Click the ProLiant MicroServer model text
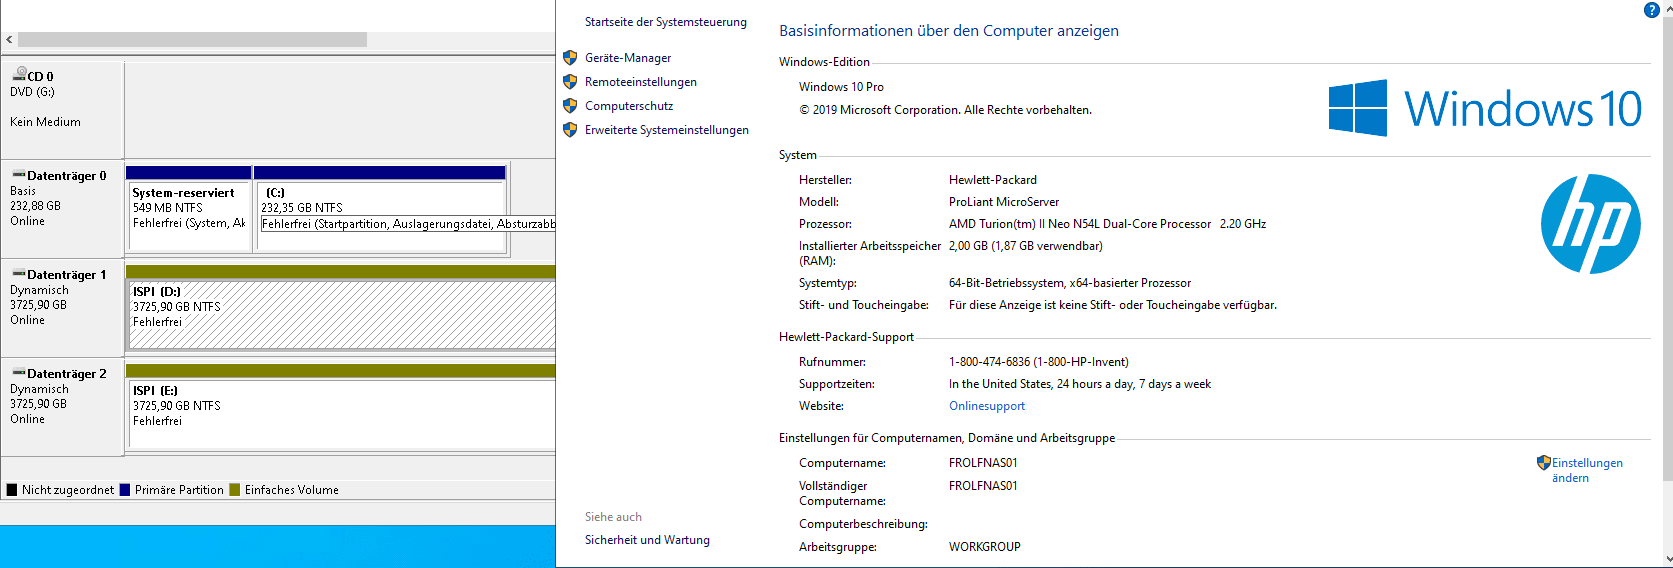The image size is (1673, 568). click(1004, 202)
